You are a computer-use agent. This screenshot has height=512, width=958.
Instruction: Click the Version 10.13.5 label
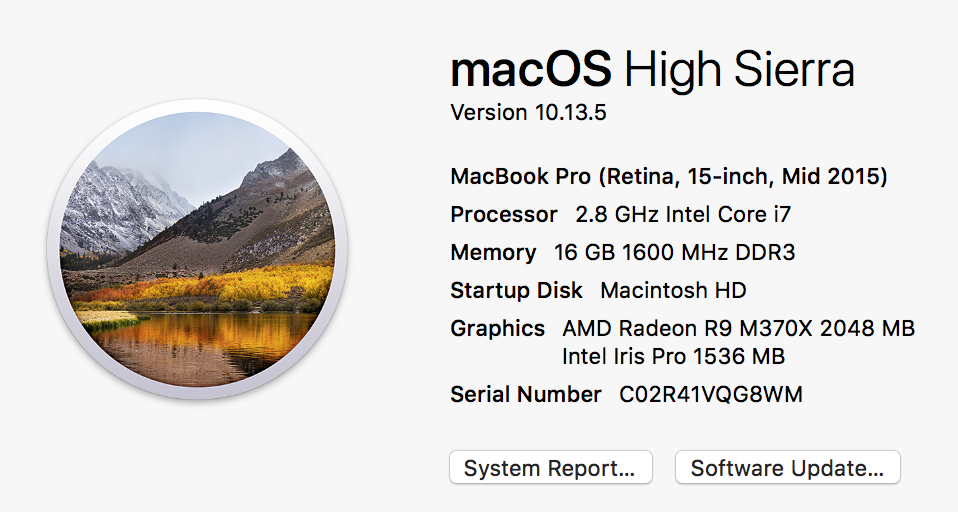[x=528, y=112]
